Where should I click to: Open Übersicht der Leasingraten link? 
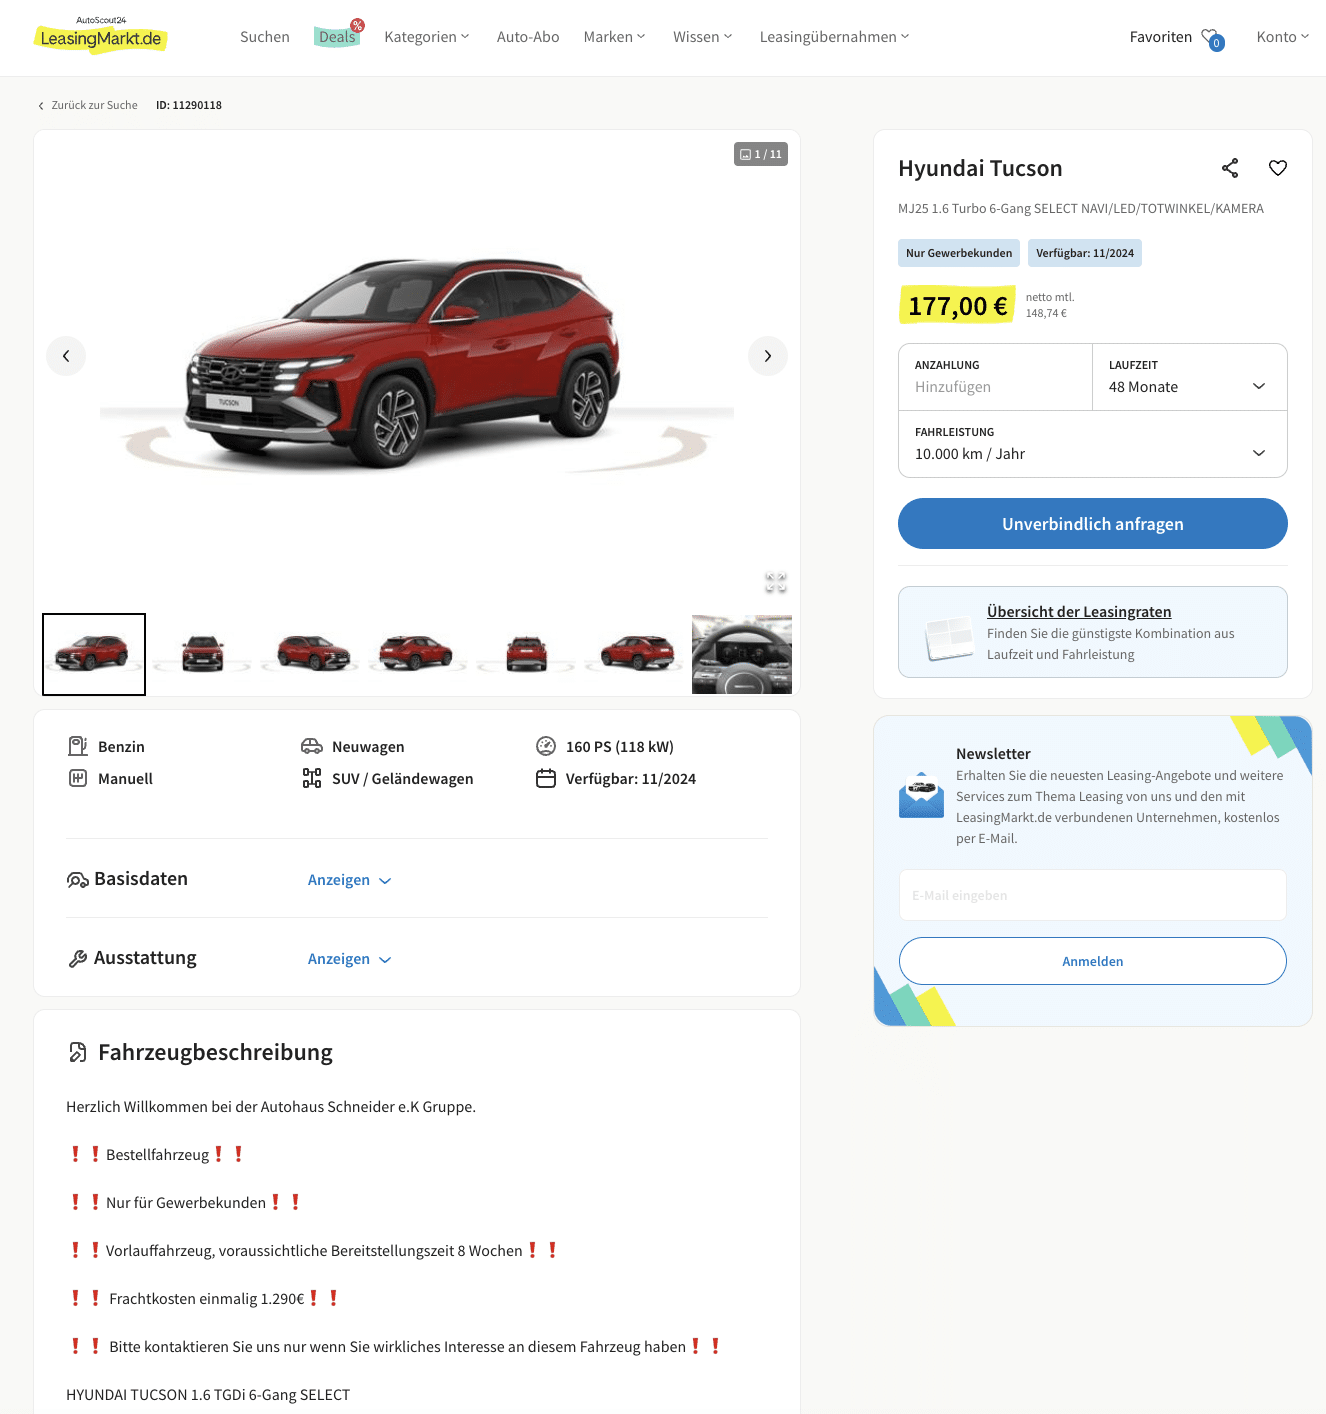pos(1079,612)
